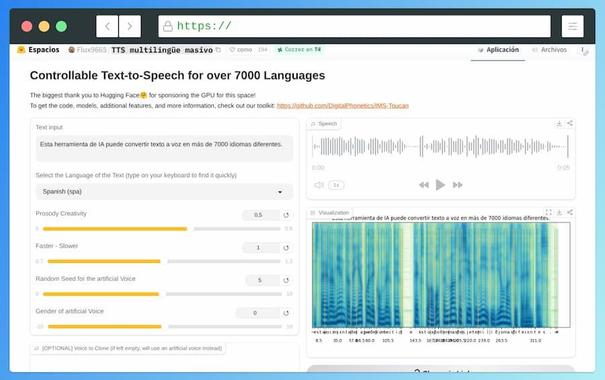Reset the Random Seed value
605x380 pixels.
[x=286, y=280]
